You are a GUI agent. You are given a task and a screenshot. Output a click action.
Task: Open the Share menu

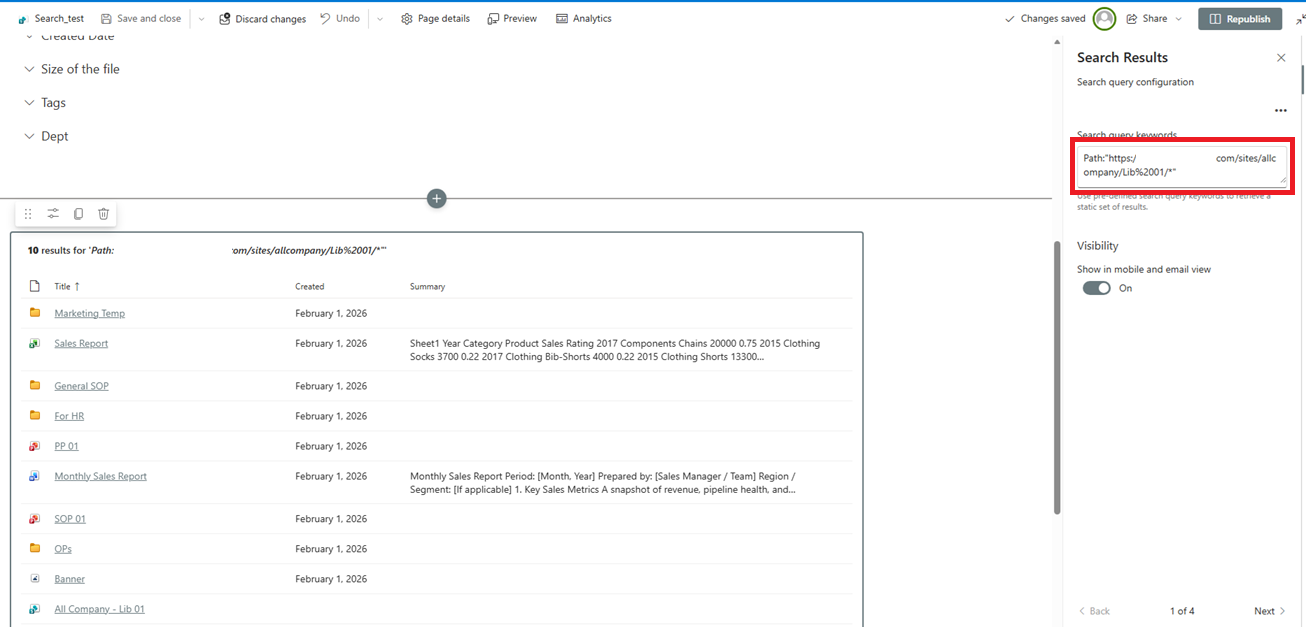click(x=1154, y=19)
